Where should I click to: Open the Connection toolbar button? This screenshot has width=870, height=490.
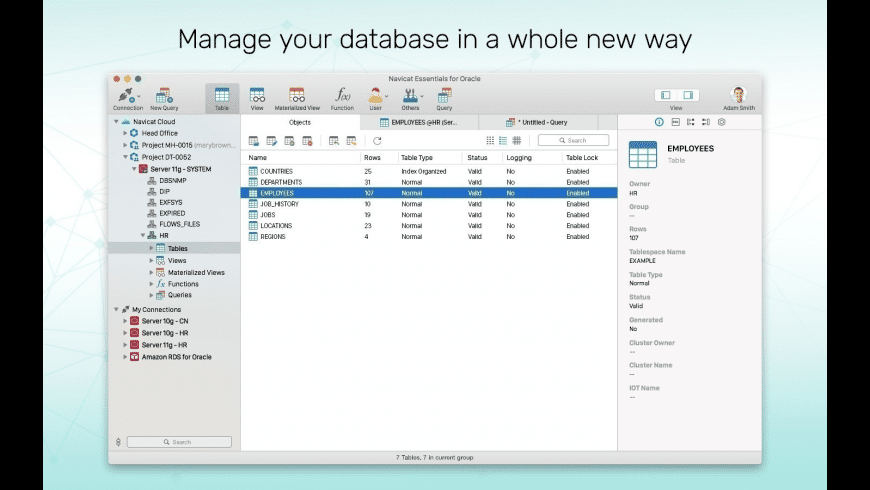pyautogui.click(x=126, y=99)
